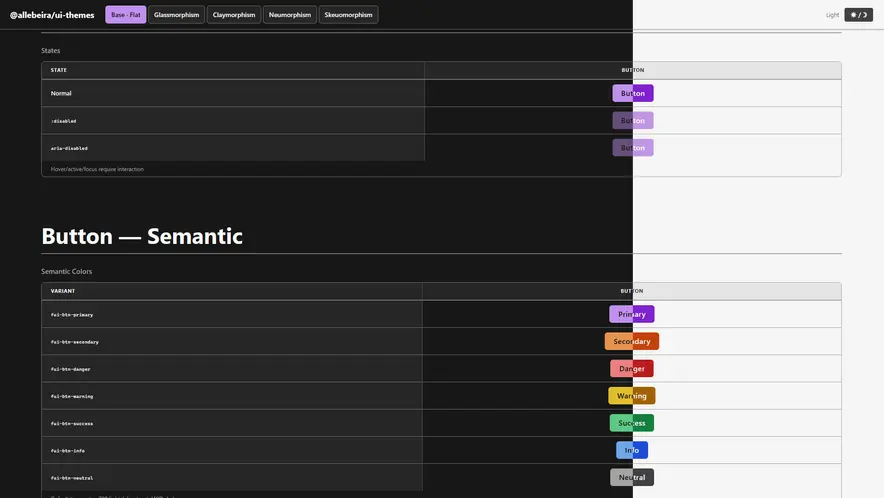Click the aria-disabled state label
Viewport: 884px width, 498px height.
tap(69, 148)
